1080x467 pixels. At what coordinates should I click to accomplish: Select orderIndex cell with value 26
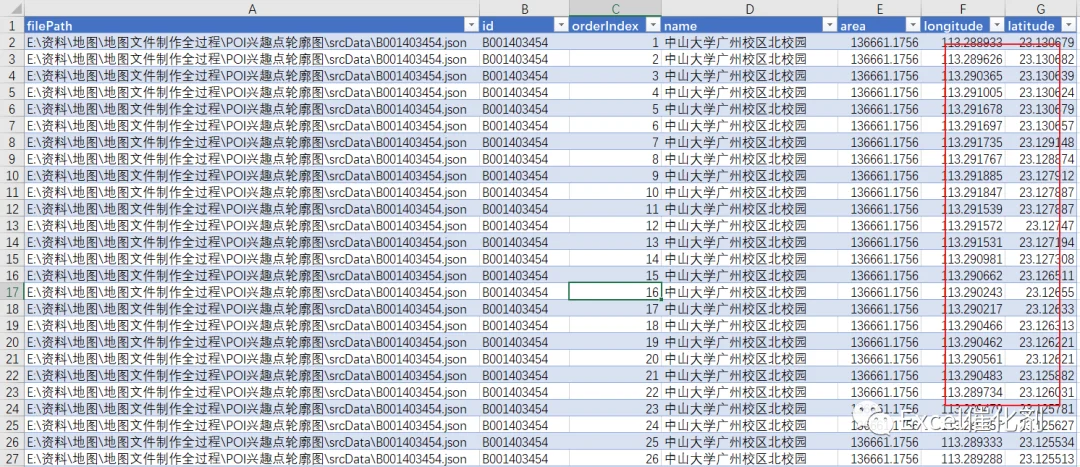[x=615, y=459]
